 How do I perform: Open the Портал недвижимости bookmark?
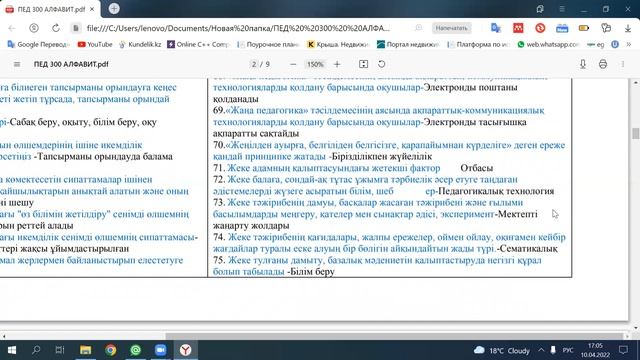click(408, 44)
